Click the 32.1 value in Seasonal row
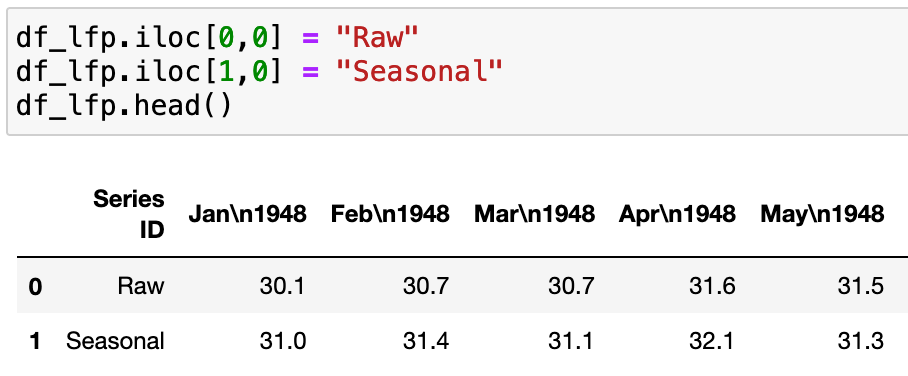Viewport: 908px width, 376px height. tap(712, 341)
